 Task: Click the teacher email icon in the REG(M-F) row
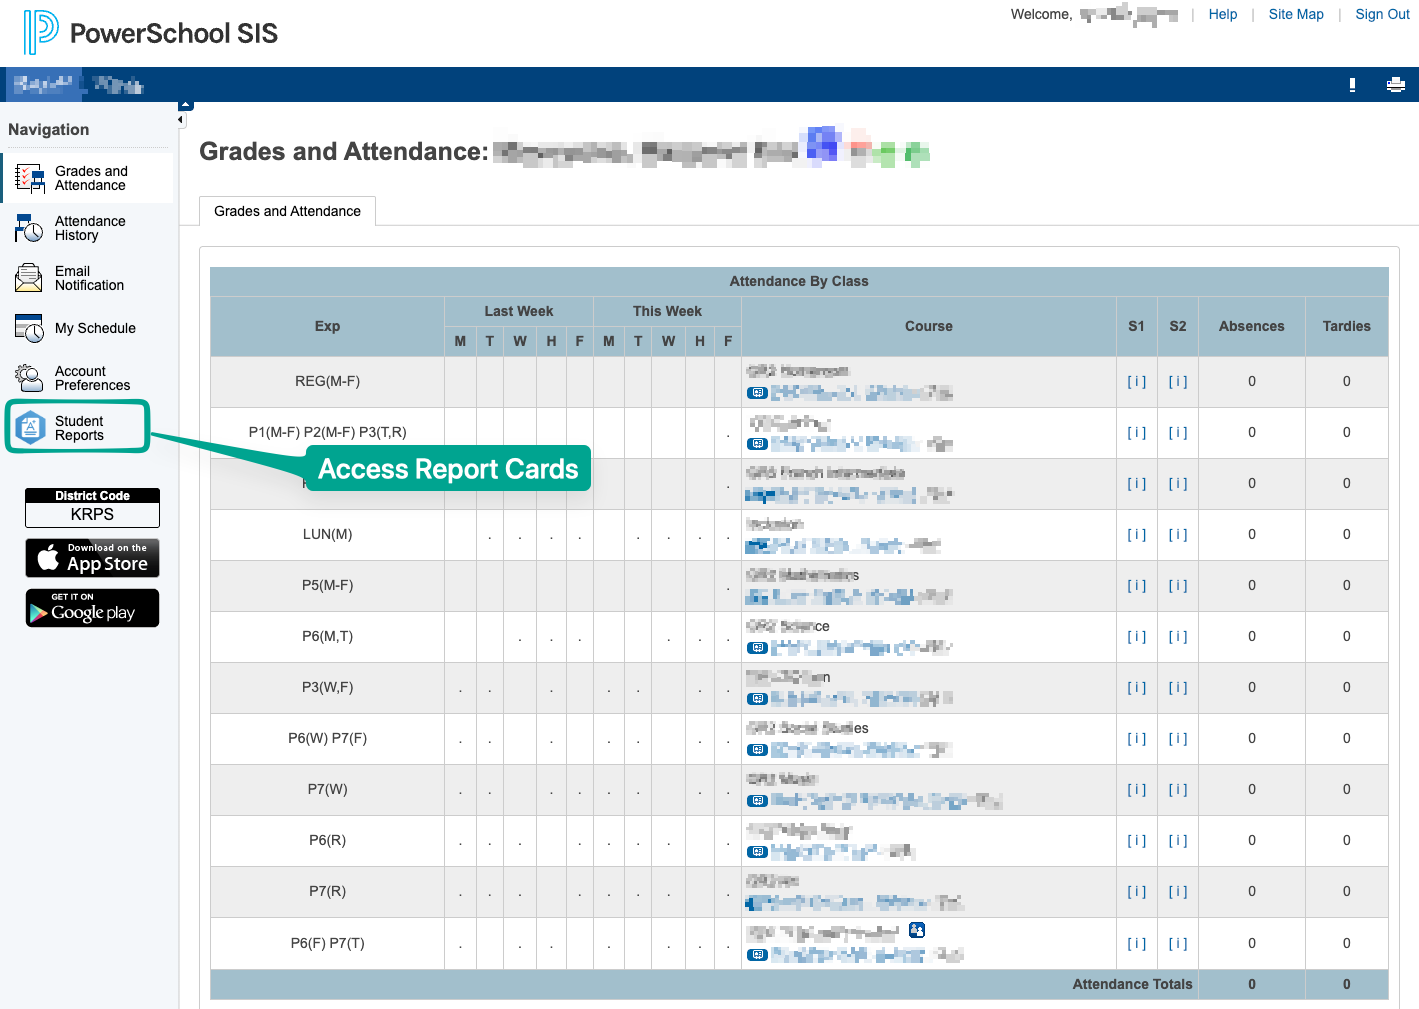tap(758, 393)
